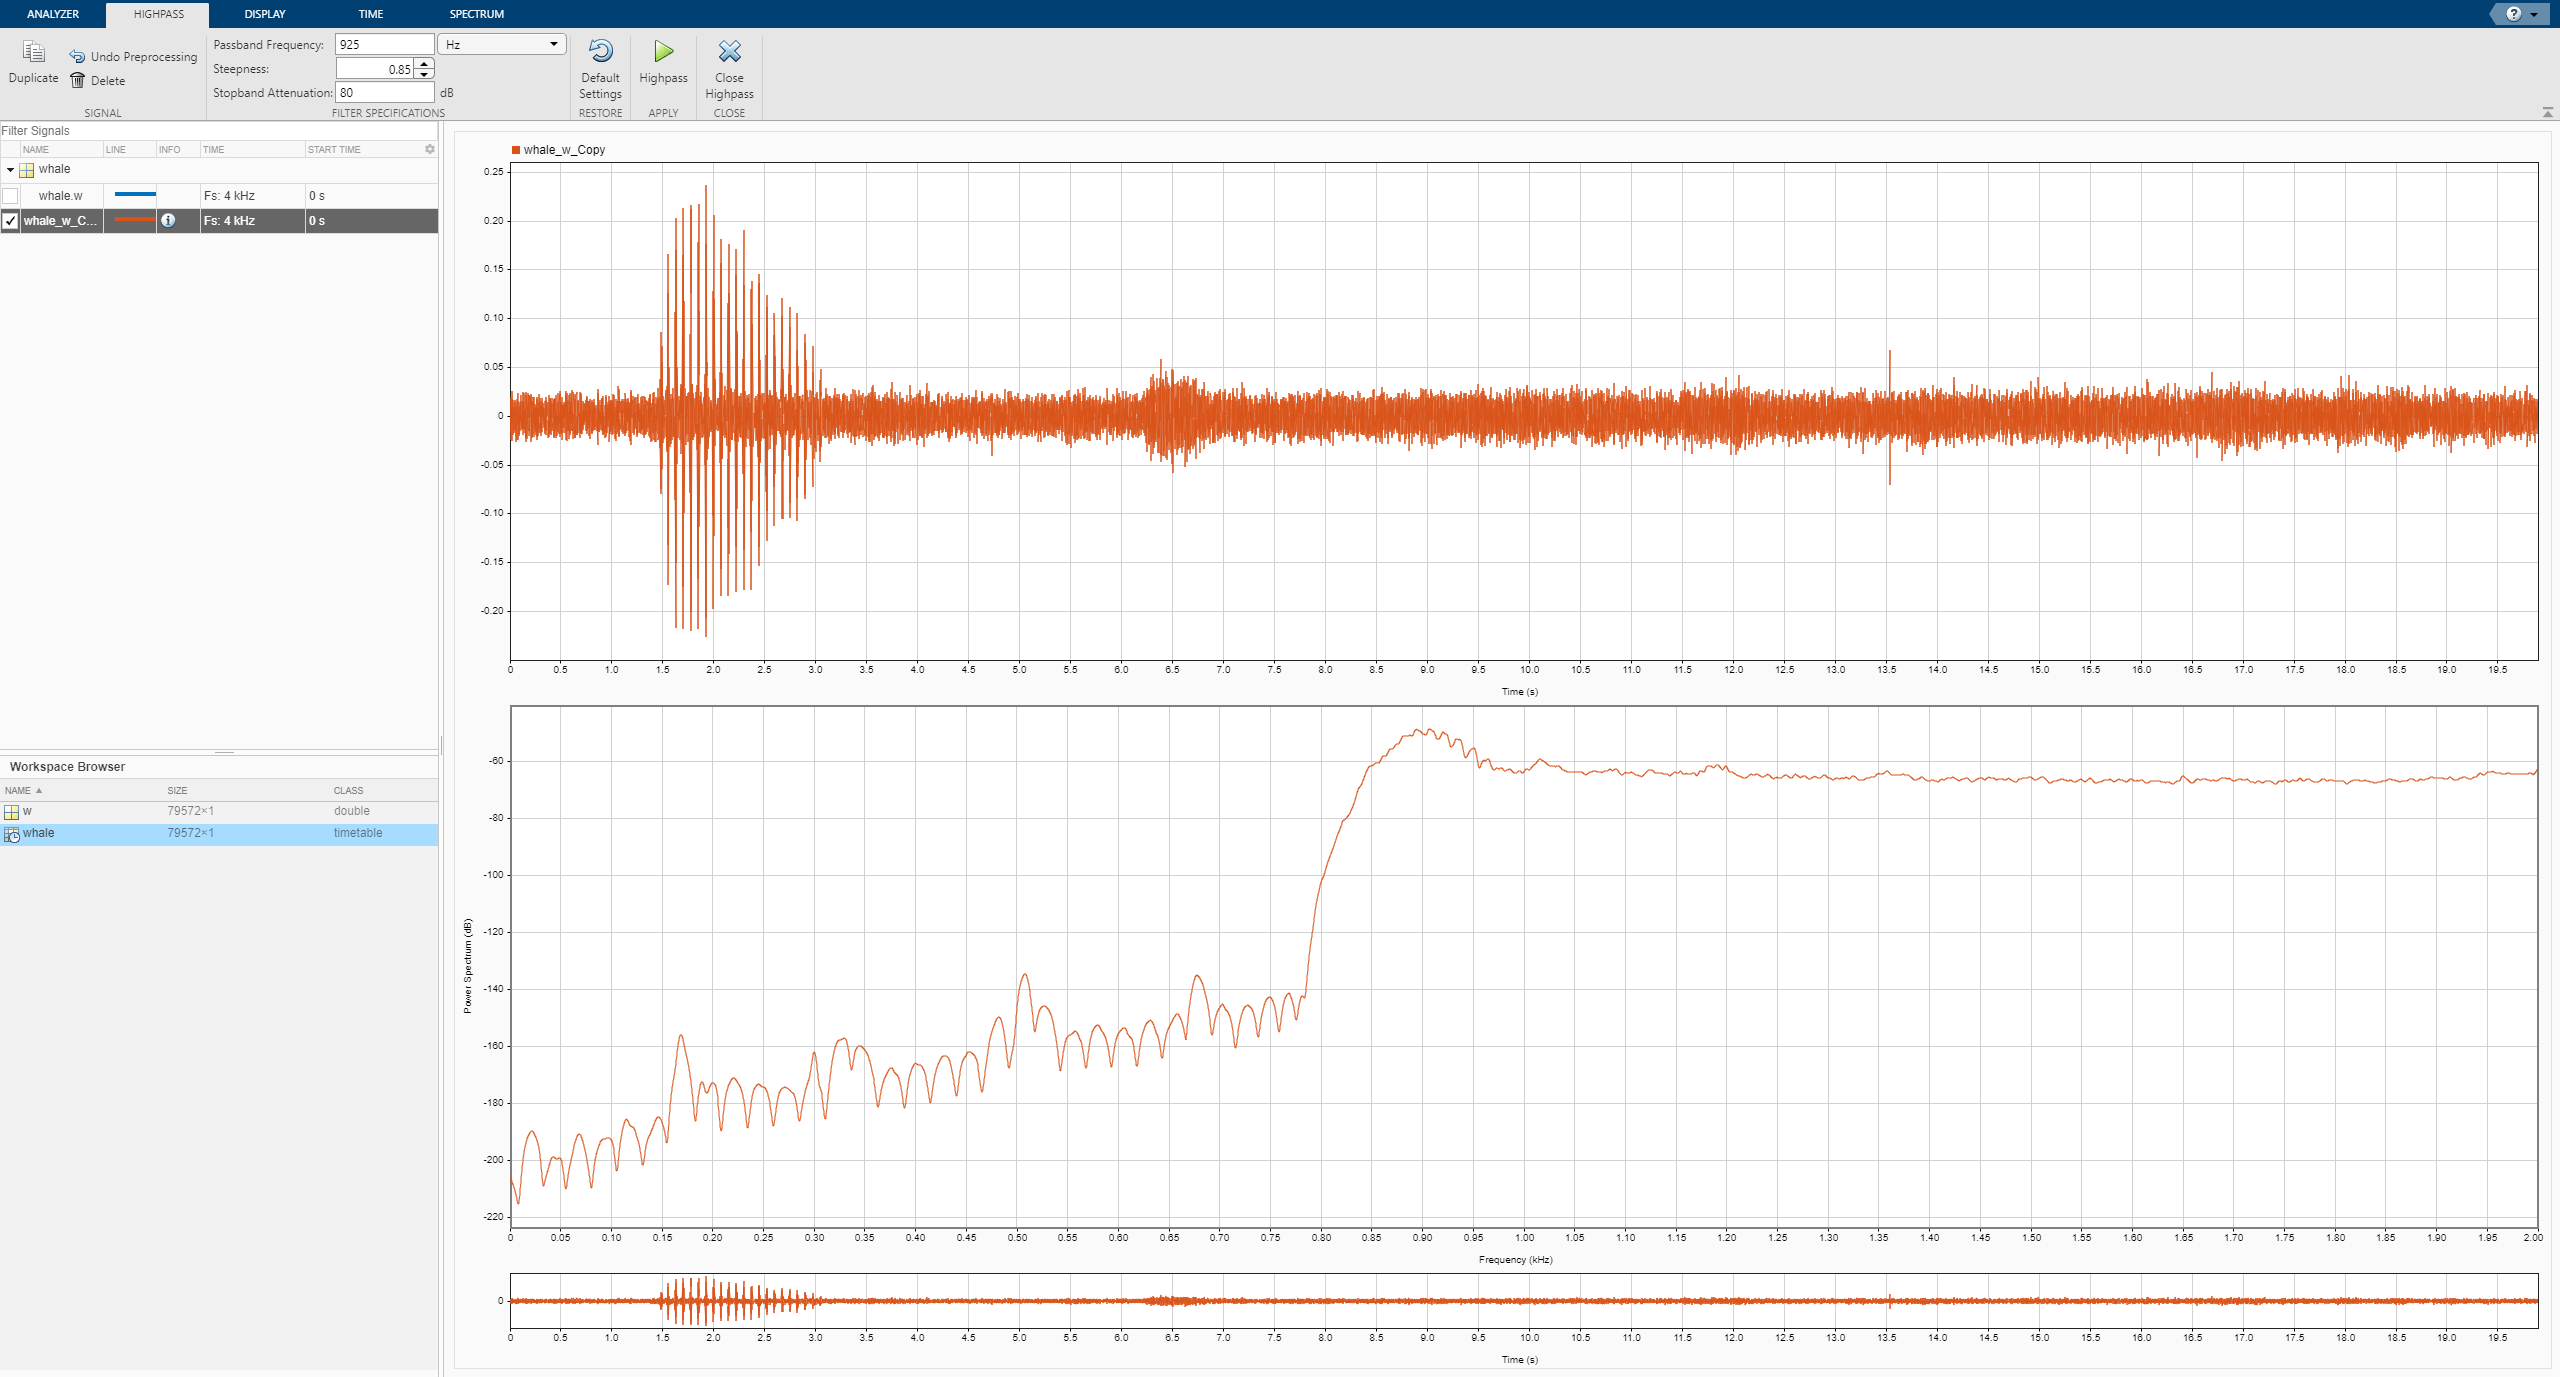Collapse the whale signal tree node

click(10, 170)
